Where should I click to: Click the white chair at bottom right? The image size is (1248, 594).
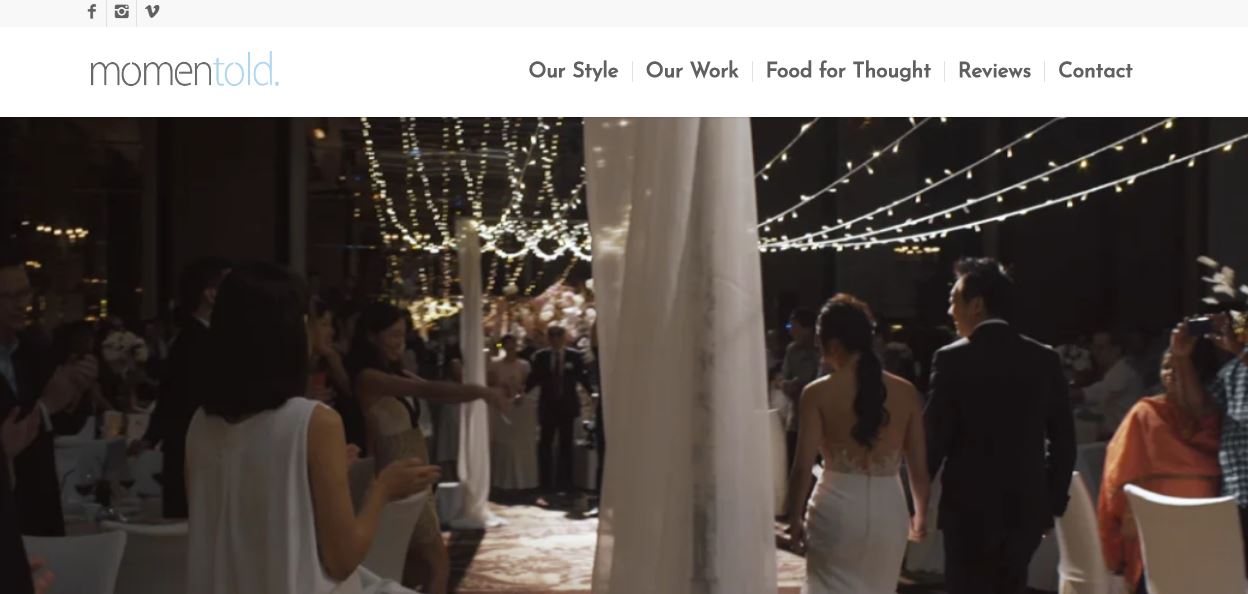coord(1185,540)
